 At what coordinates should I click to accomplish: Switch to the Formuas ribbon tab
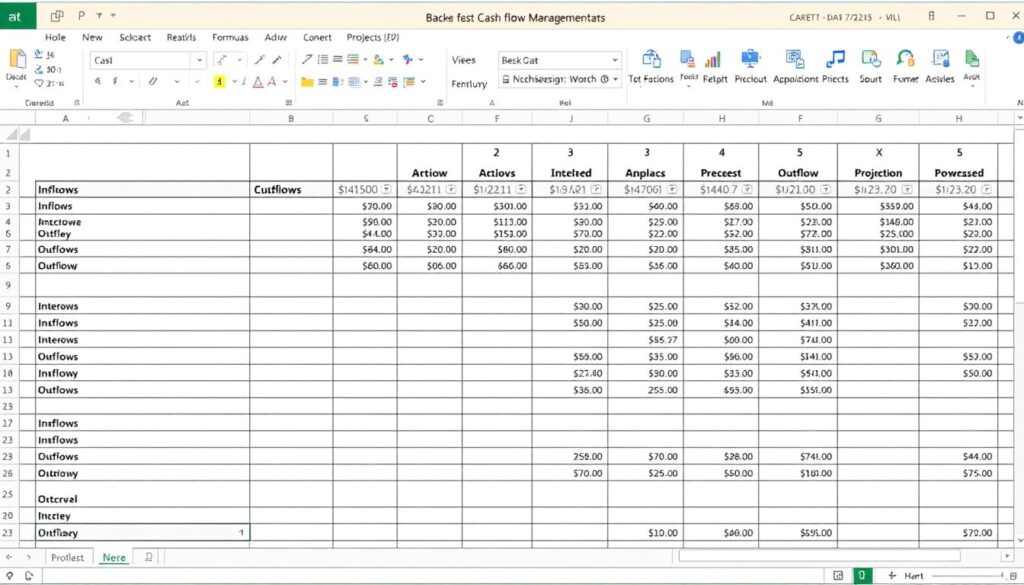230,37
